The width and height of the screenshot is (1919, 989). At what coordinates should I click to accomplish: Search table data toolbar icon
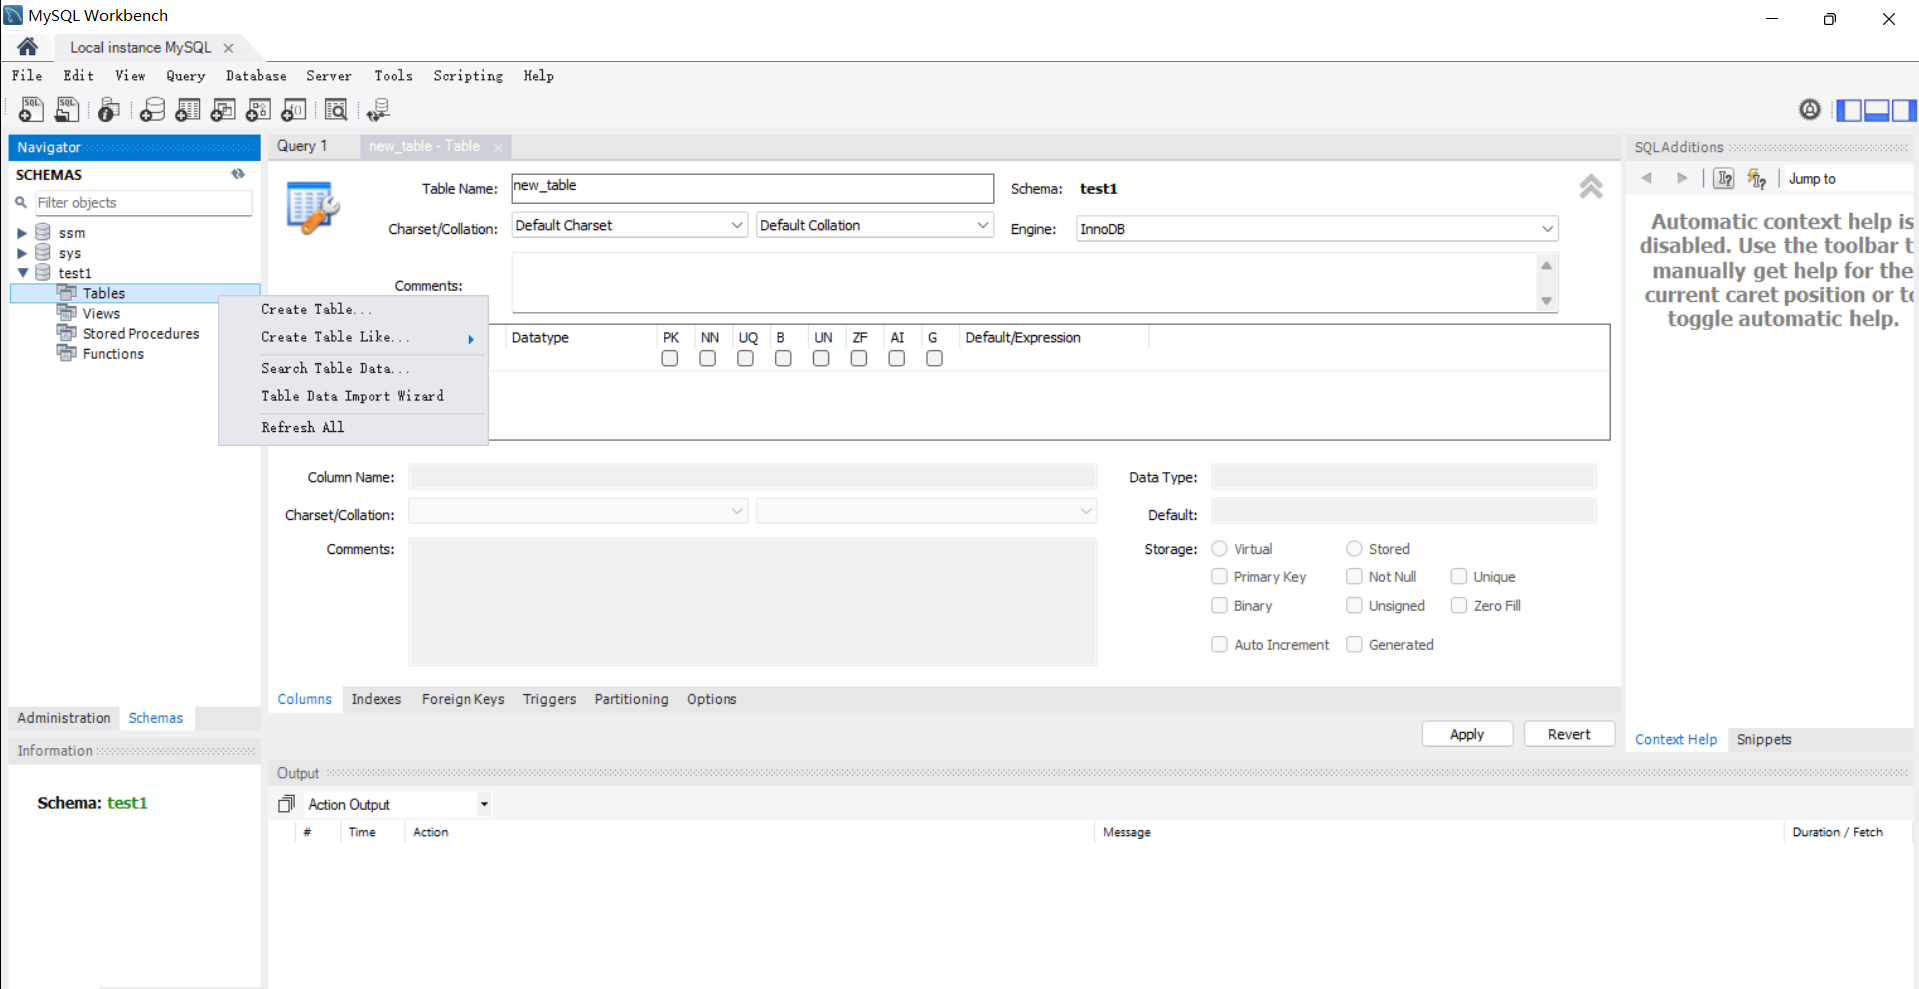[x=336, y=109]
